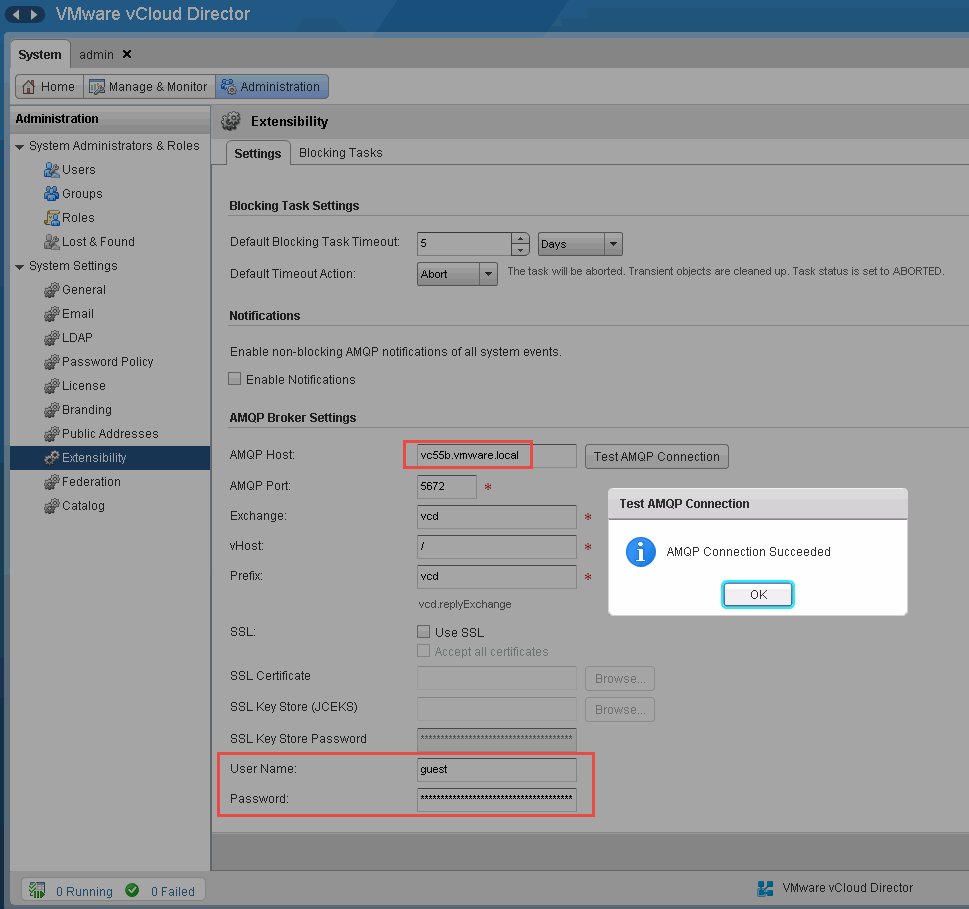969x909 pixels.
Task: Click OK in AMQP connection dialog
Action: click(x=758, y=595)
